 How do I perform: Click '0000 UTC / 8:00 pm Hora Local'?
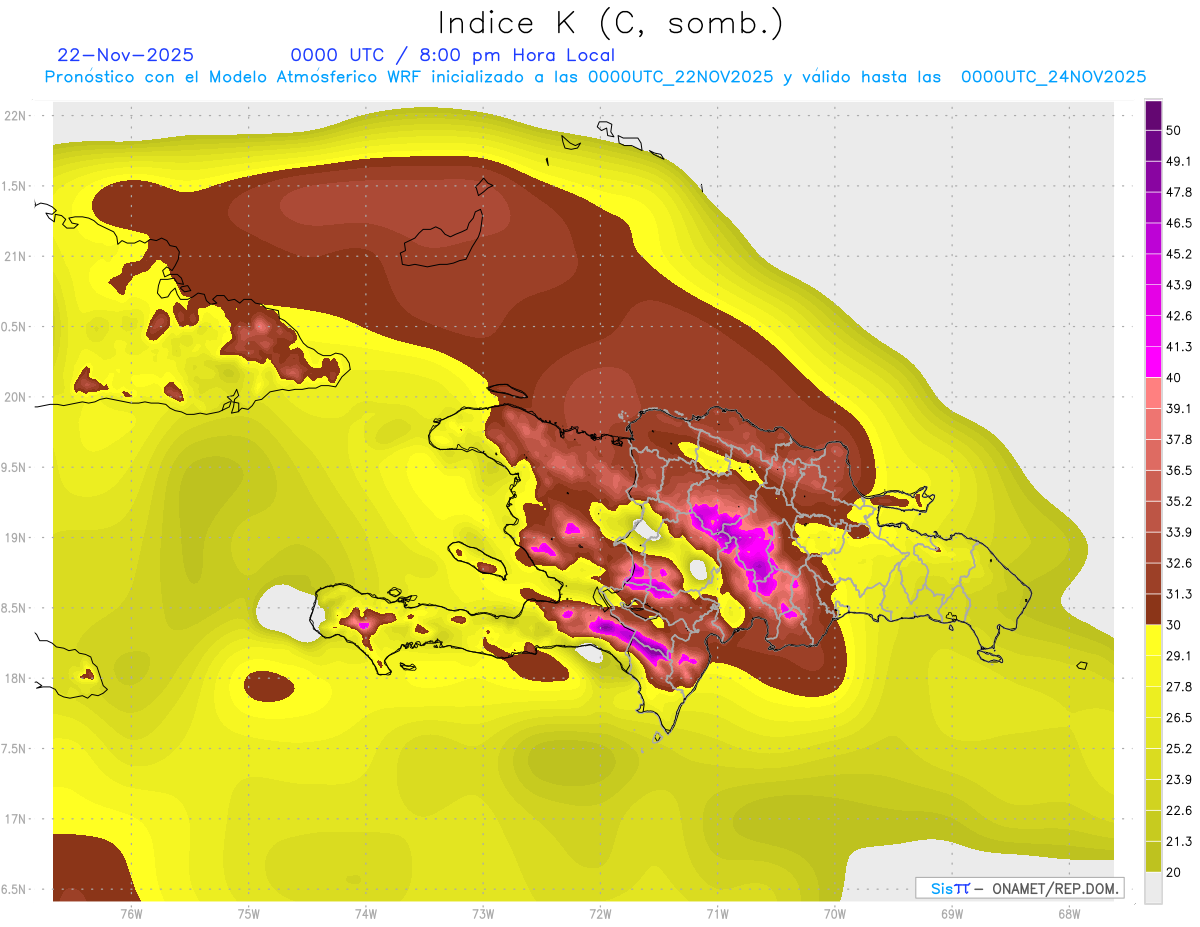click(x=452, y=55)
